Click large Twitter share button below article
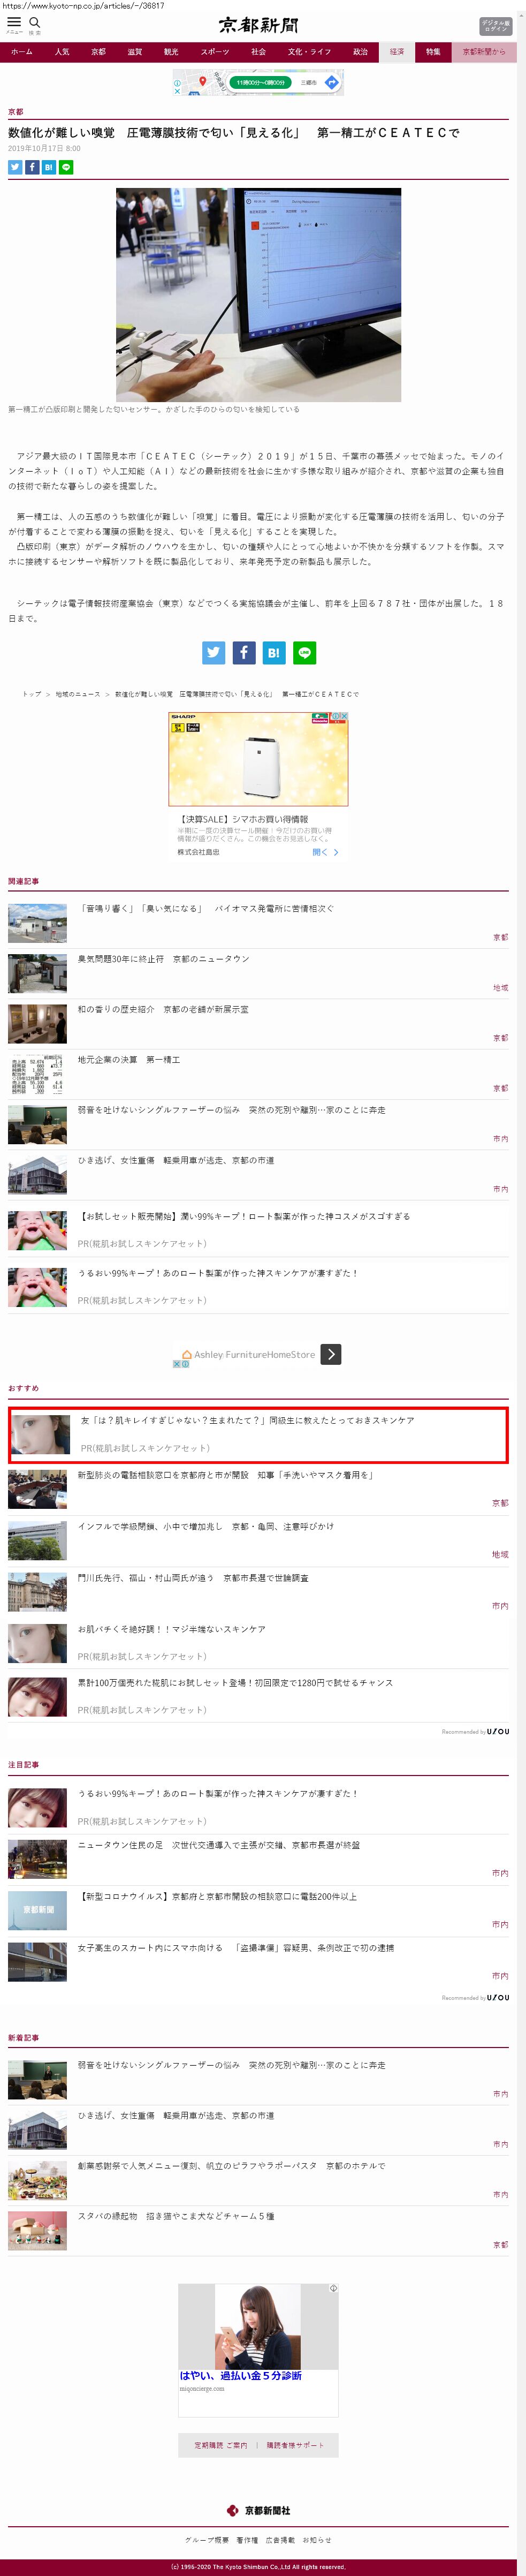 click(214, 653)
